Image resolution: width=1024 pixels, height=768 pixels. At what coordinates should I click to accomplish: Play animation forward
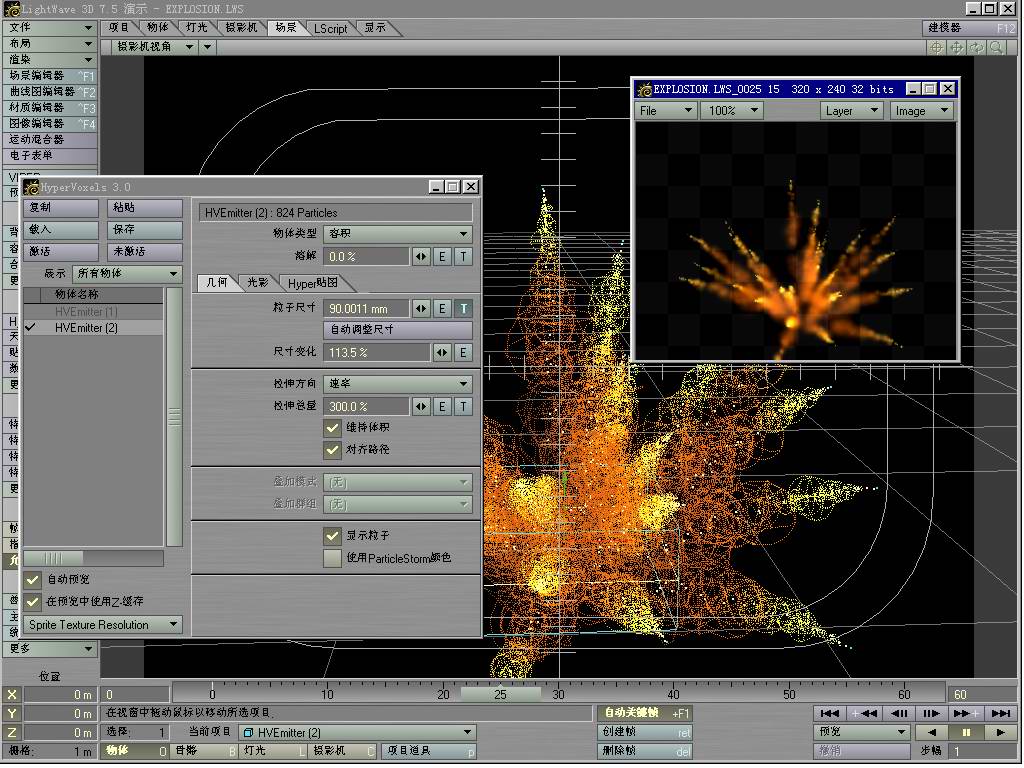[x=1000, y=733]
